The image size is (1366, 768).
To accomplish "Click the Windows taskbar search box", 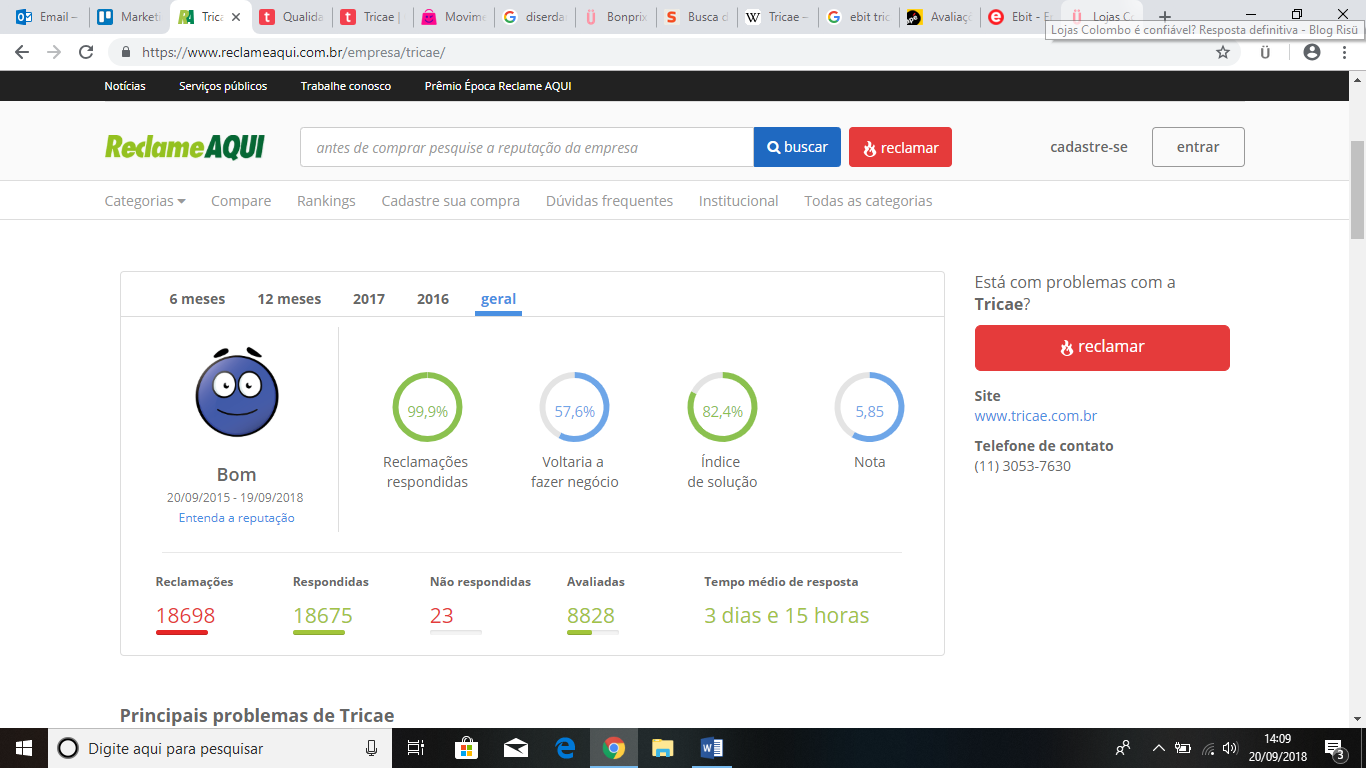I will pyautogui.click(x=220, y=748).
